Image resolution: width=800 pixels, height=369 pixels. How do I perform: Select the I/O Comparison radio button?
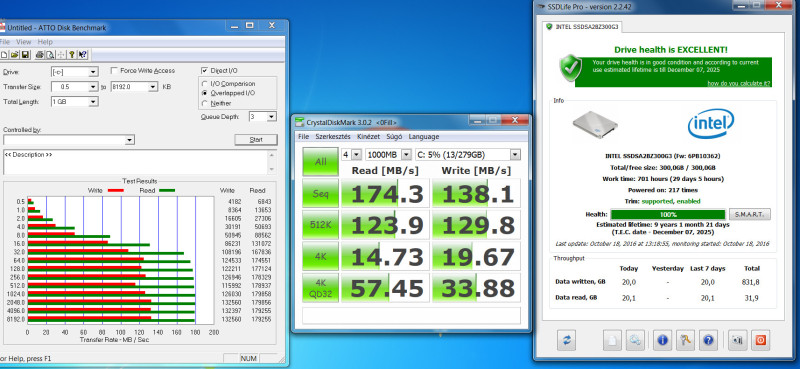(205, 84)
